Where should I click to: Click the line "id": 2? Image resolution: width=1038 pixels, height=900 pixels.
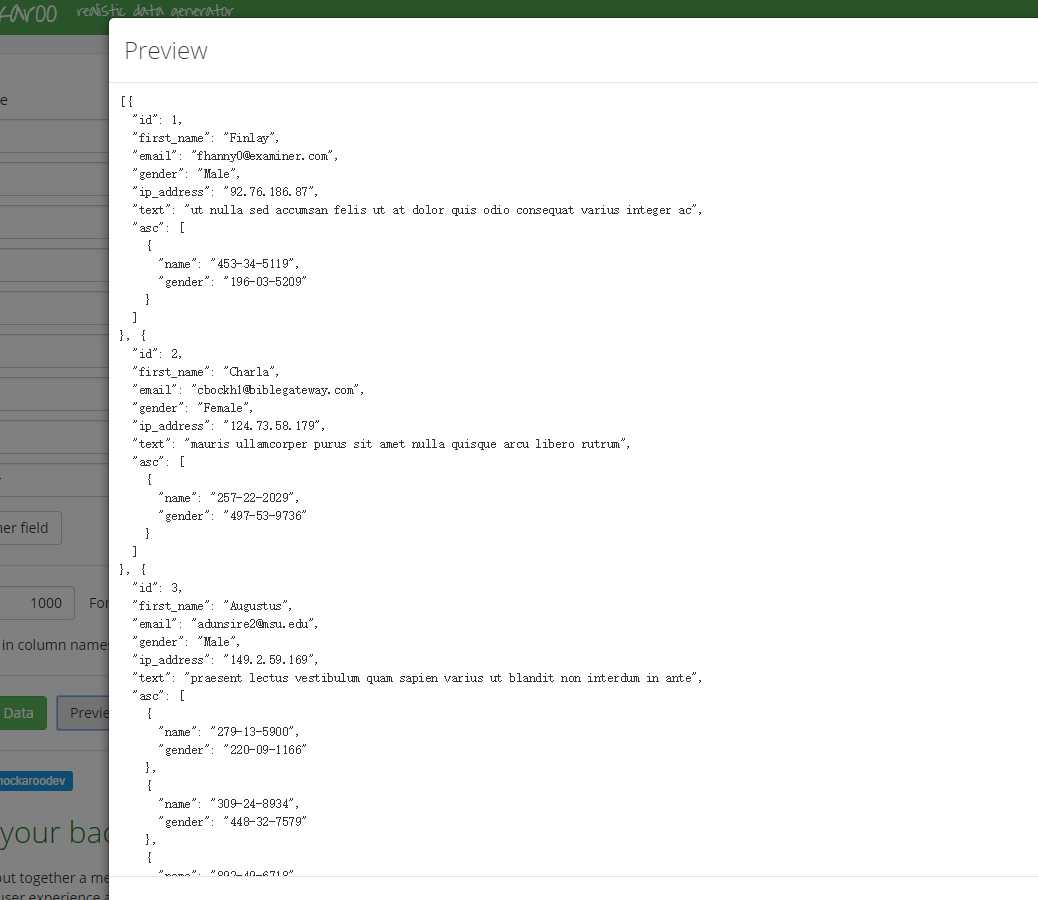click(157, 354)
